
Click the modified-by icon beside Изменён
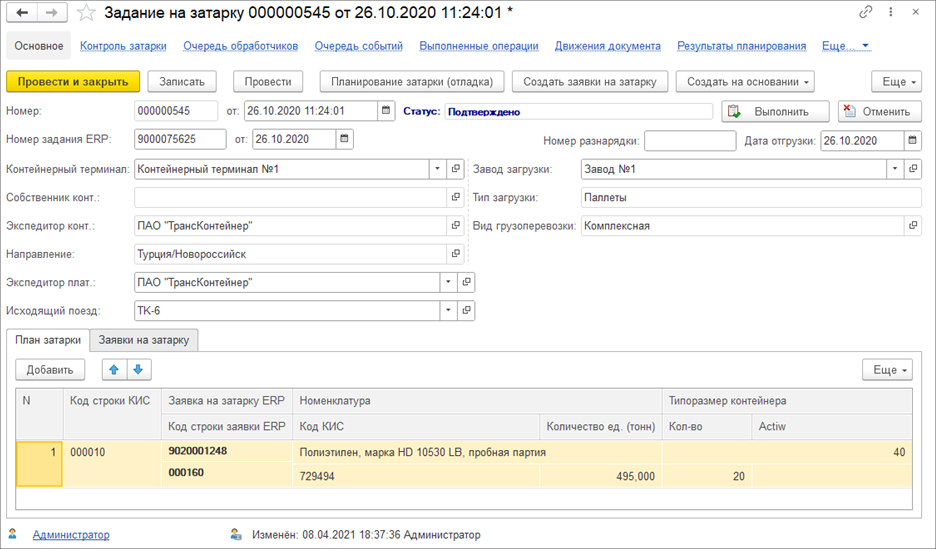[236, 535]
